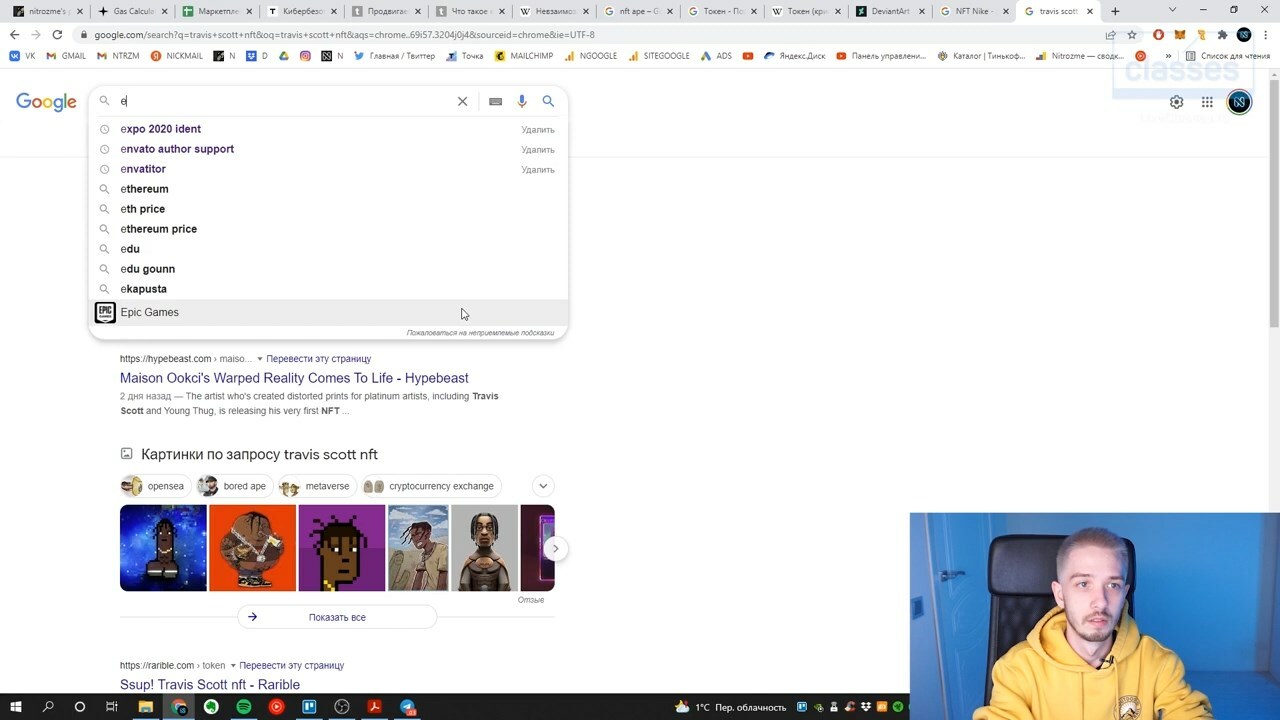Expand Hypebeast result options arrow
The image size is (1280, 720).
click(260, 359)
